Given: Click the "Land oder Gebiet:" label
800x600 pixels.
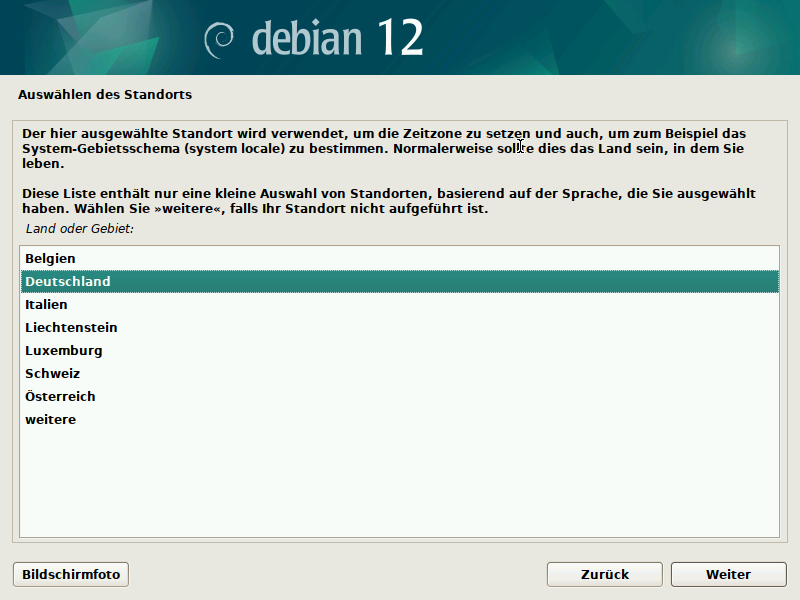Looking at the screenshot, I should [x=80, y=229].
